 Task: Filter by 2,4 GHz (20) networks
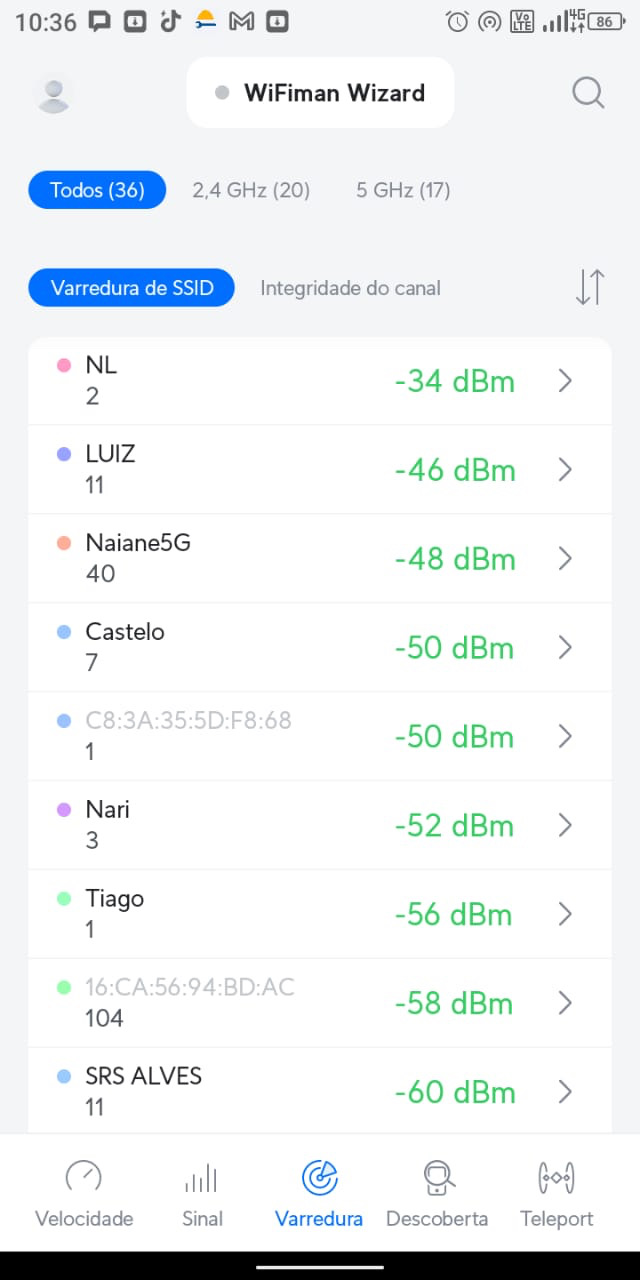(251, 190)
